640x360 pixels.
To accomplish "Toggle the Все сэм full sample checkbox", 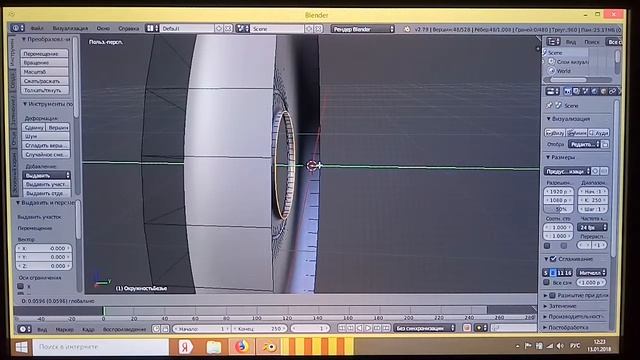I will point(547,282).
